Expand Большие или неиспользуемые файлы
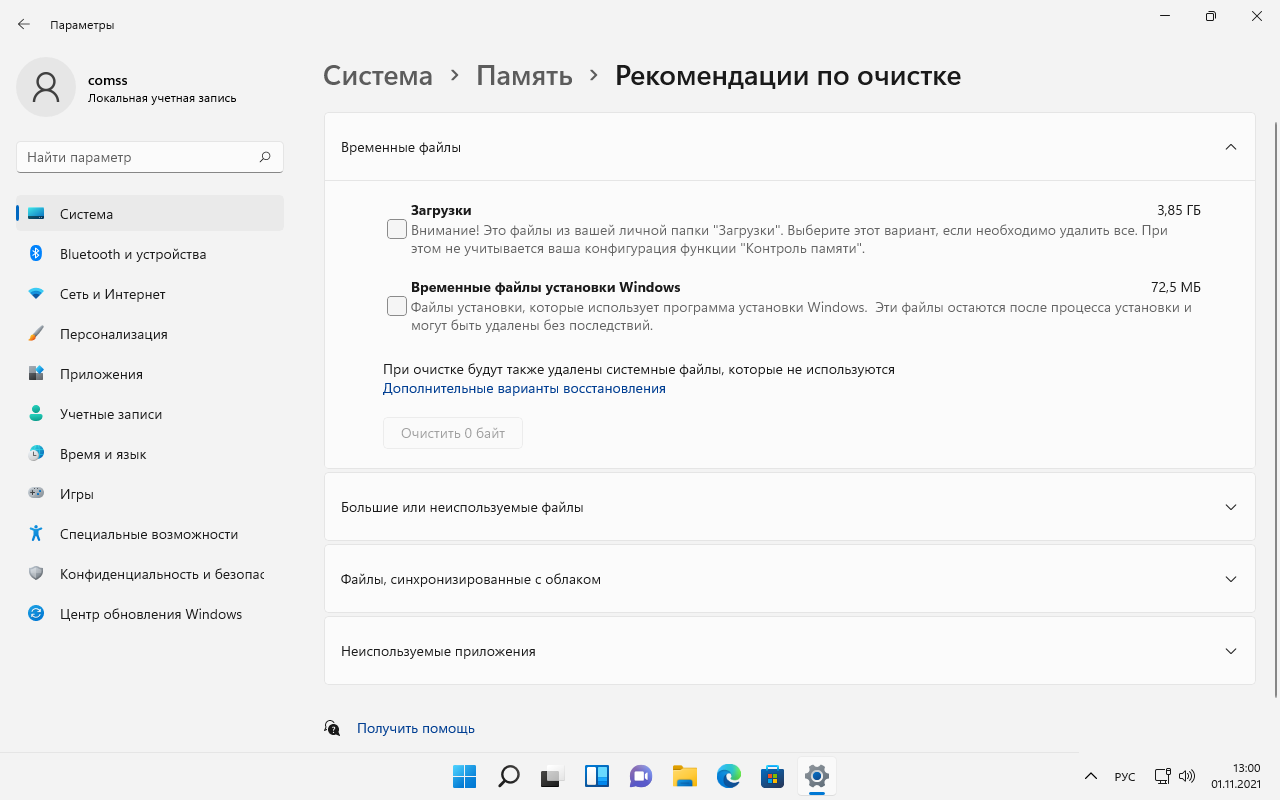The image size is (1280, 800). click(x=1232, y=507)
